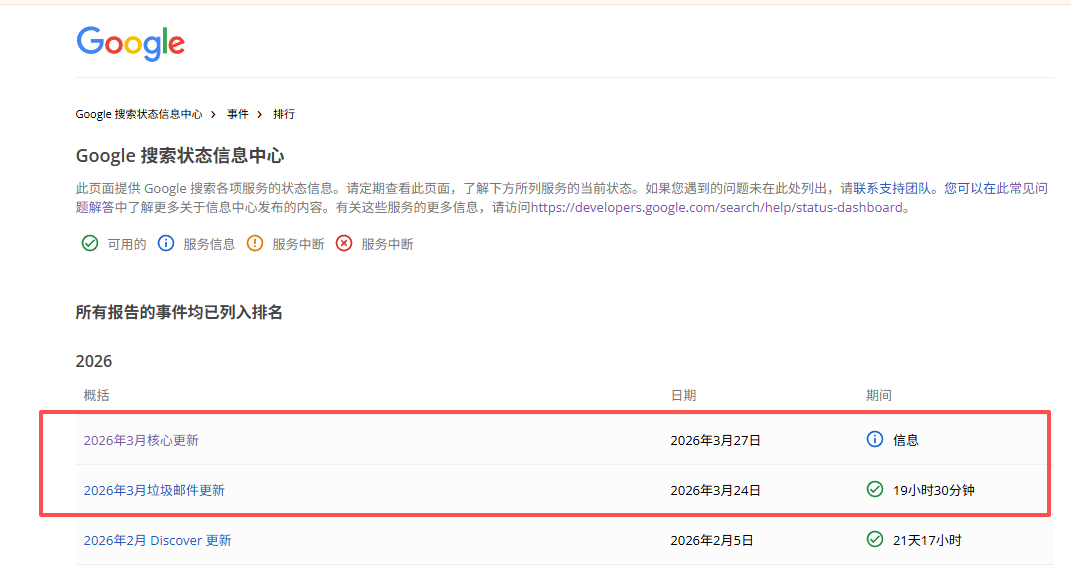The width and height of the screenshot is (1071, 573).
Task: Click breadcrumb chevron before 排行
Action: (x=260, y=114)
